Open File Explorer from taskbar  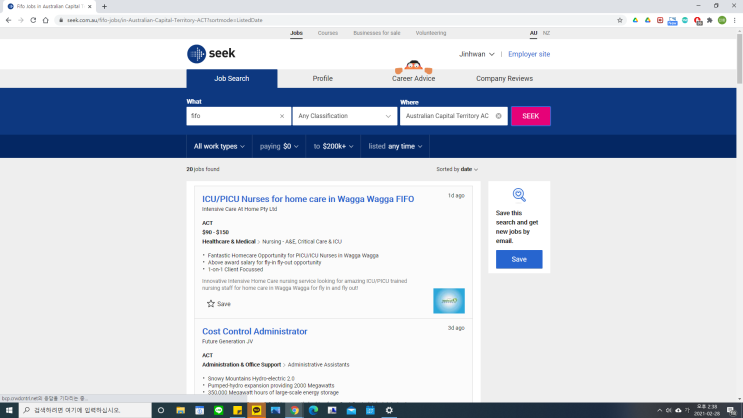pyautogui.click(x=181, y=410)
